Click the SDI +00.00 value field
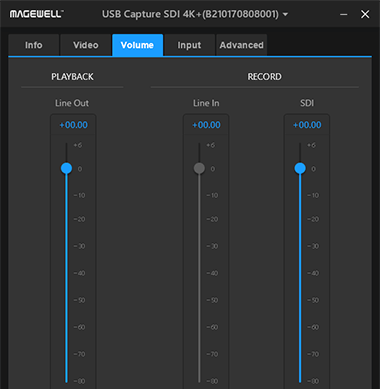 pos(307,125)
